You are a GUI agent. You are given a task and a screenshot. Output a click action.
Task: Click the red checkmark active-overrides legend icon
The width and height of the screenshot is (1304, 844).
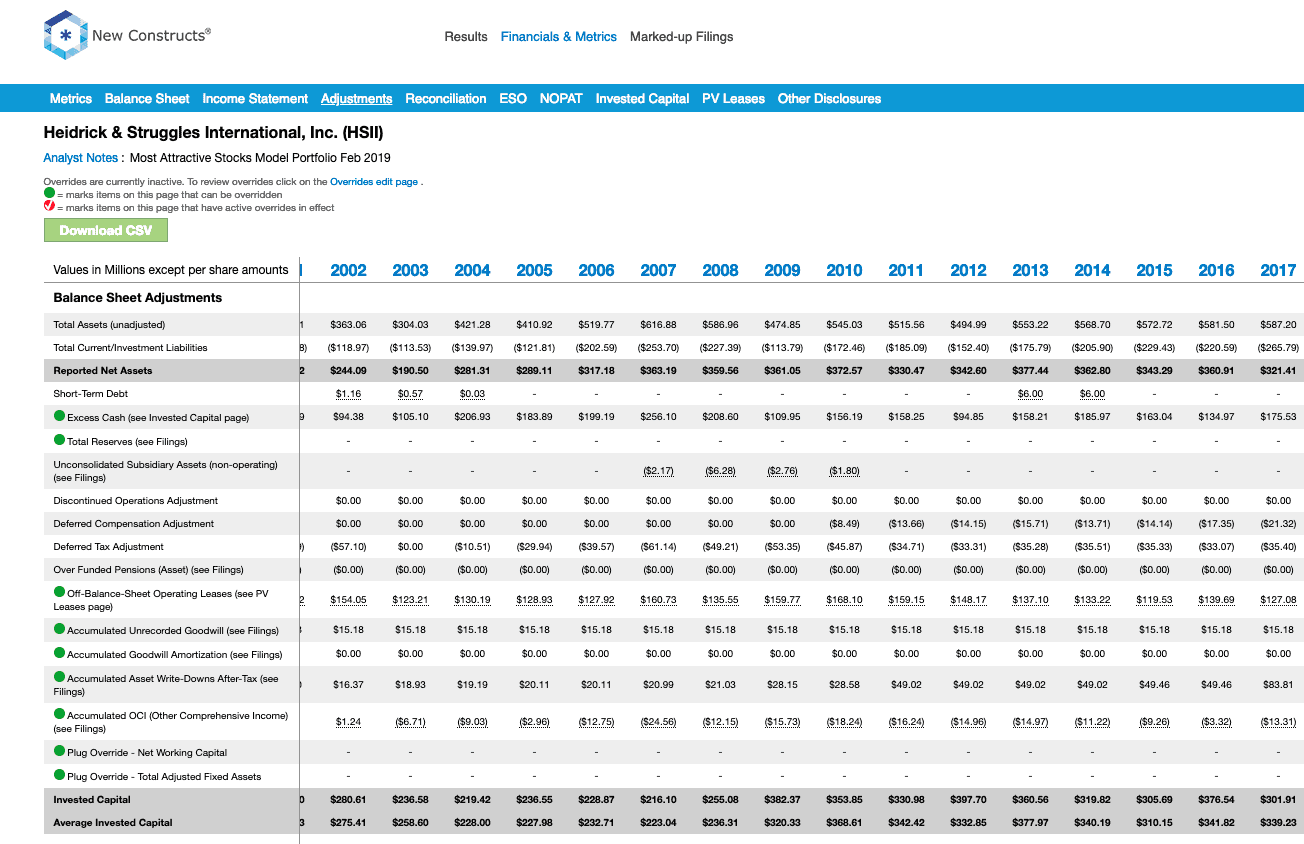(x=49, y=207)
